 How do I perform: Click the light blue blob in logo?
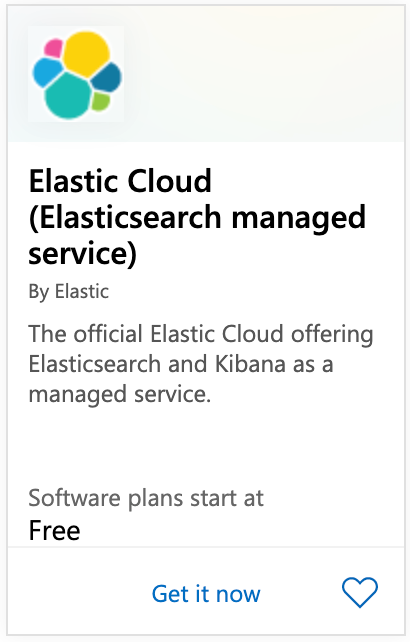(48, 72)
